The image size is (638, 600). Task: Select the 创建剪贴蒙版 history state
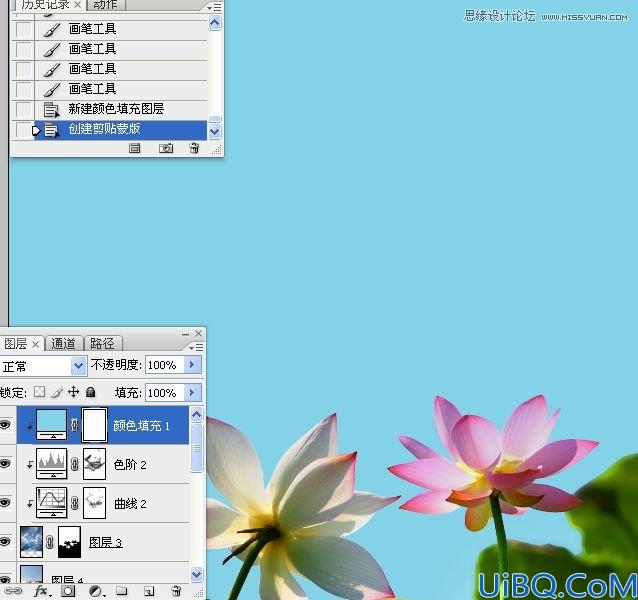(x=120, y=130)
